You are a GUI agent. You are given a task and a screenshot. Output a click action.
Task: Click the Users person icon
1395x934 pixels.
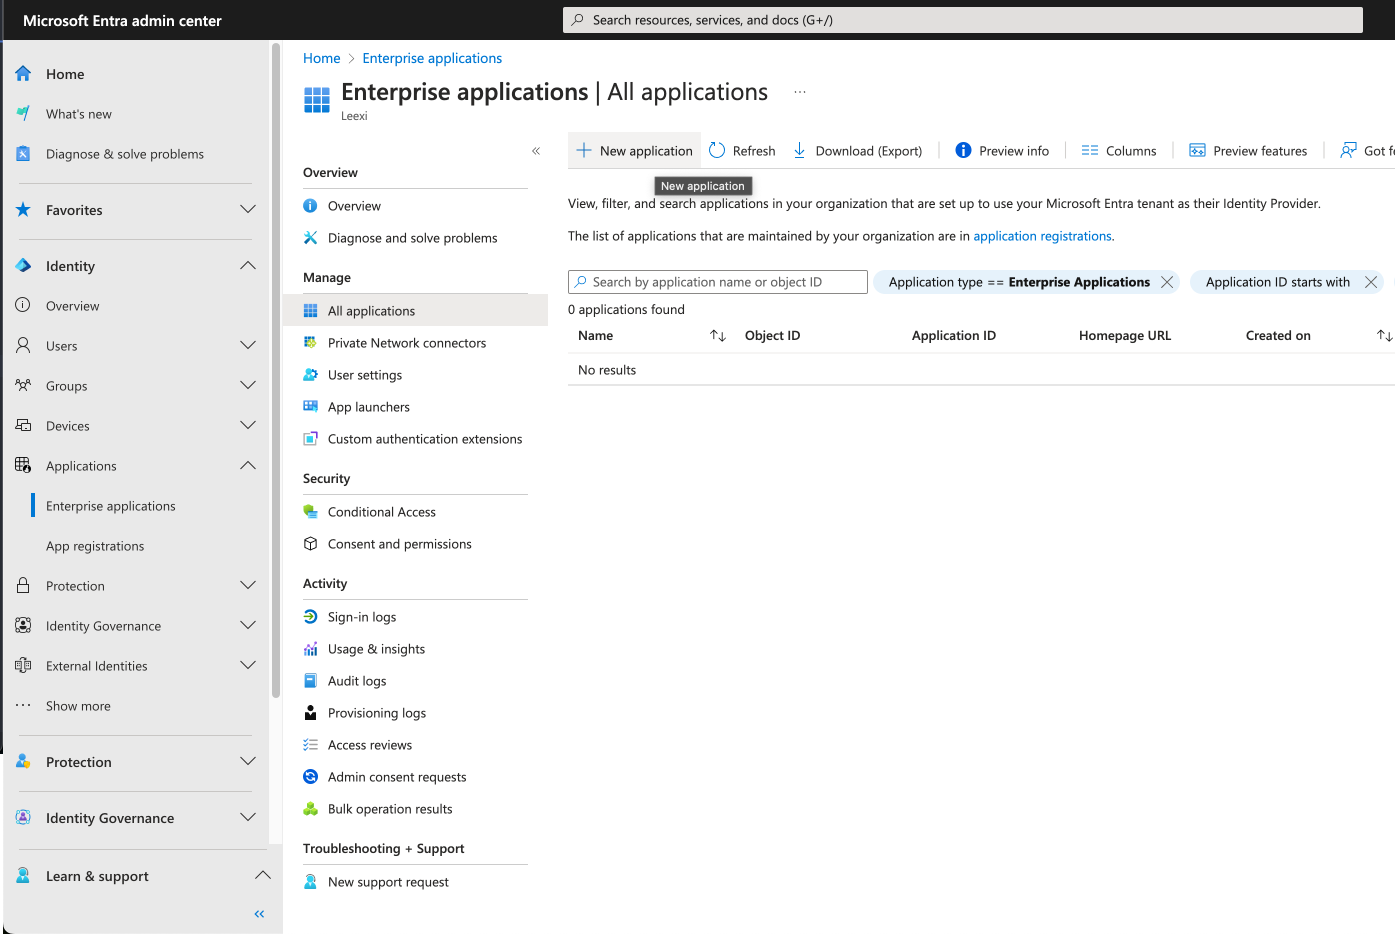click(23, 346)
